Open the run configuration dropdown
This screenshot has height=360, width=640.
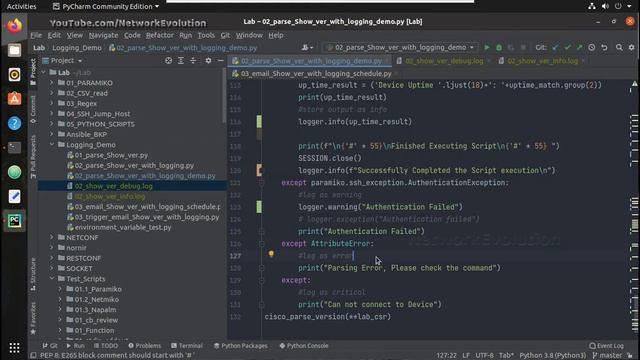coord(400,48)
